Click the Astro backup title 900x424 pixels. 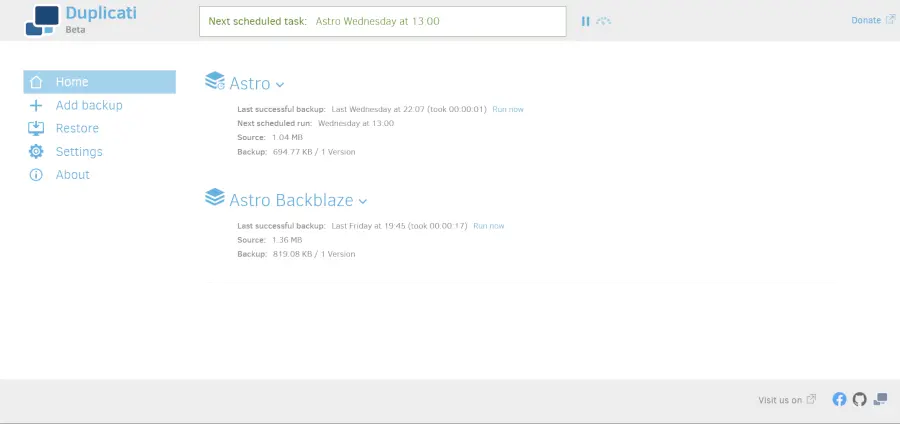coord(250,84)
